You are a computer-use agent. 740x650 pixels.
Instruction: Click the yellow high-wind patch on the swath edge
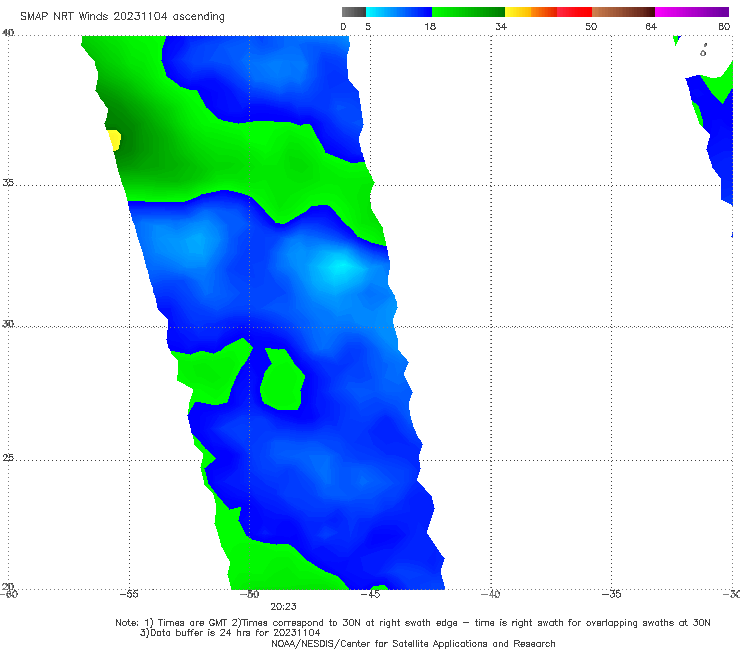point(114,140)
